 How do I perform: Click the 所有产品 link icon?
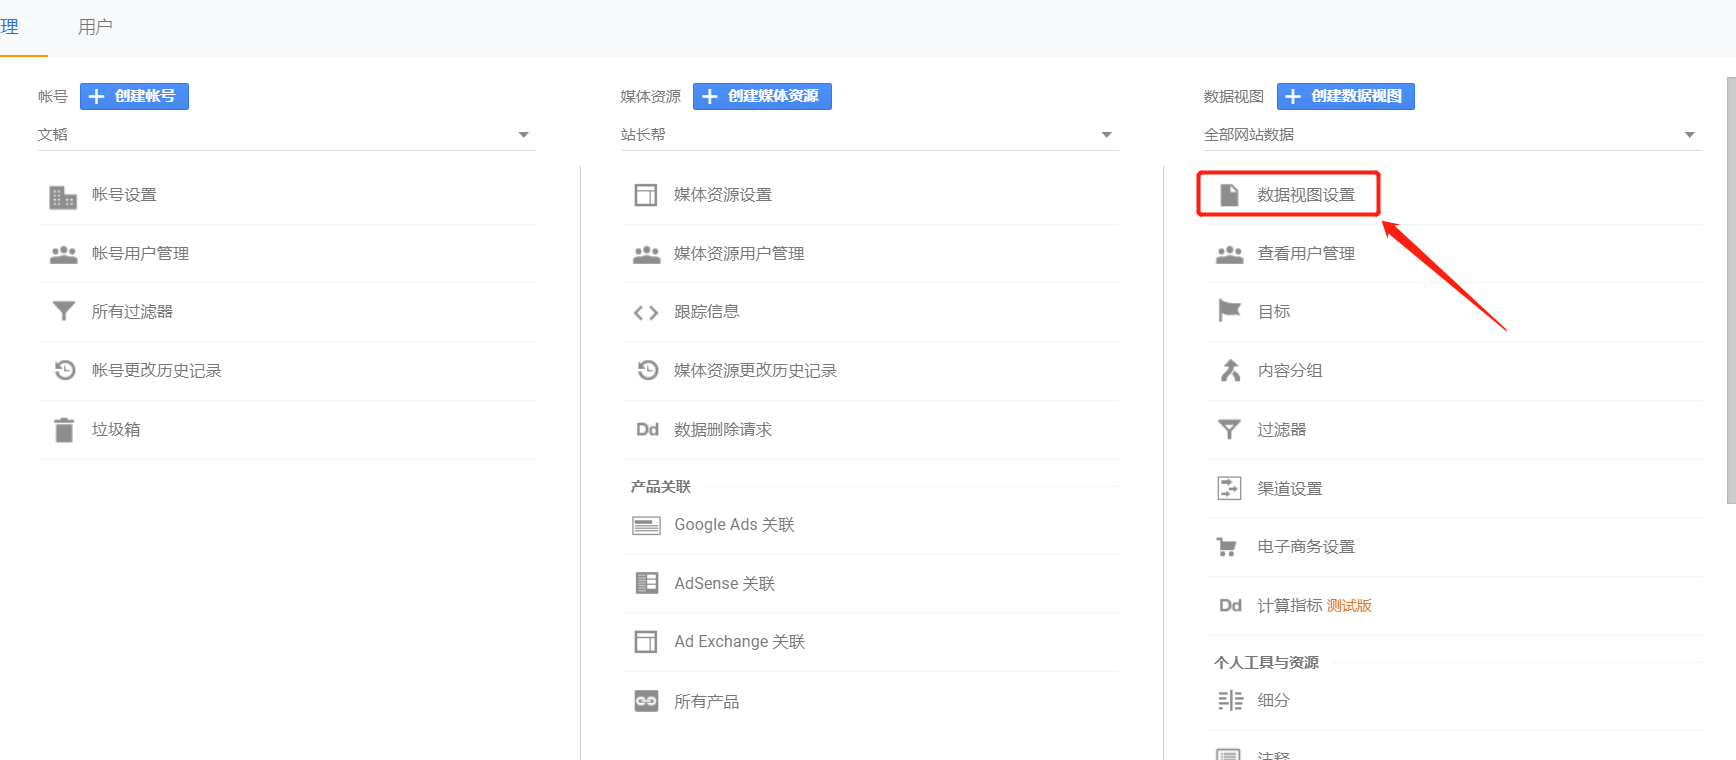coord(646,702)
